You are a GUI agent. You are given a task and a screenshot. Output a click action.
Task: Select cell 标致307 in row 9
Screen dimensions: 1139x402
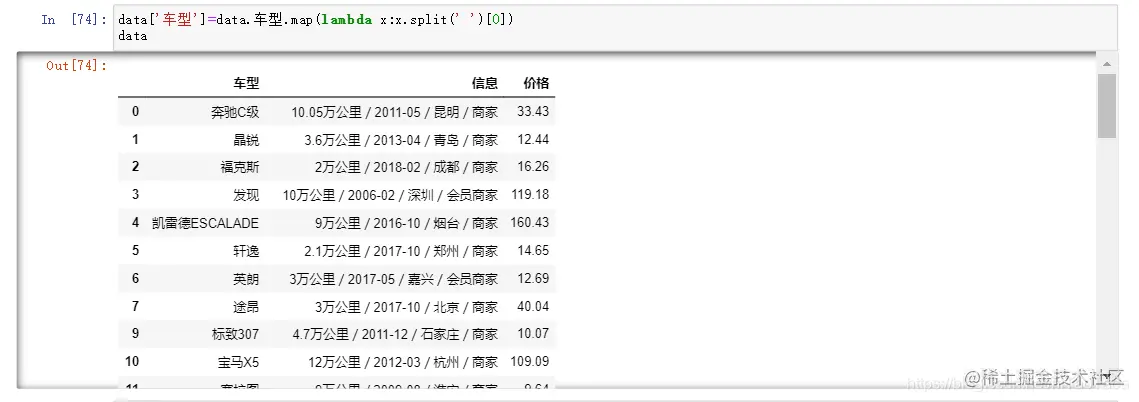coord(235,334)
